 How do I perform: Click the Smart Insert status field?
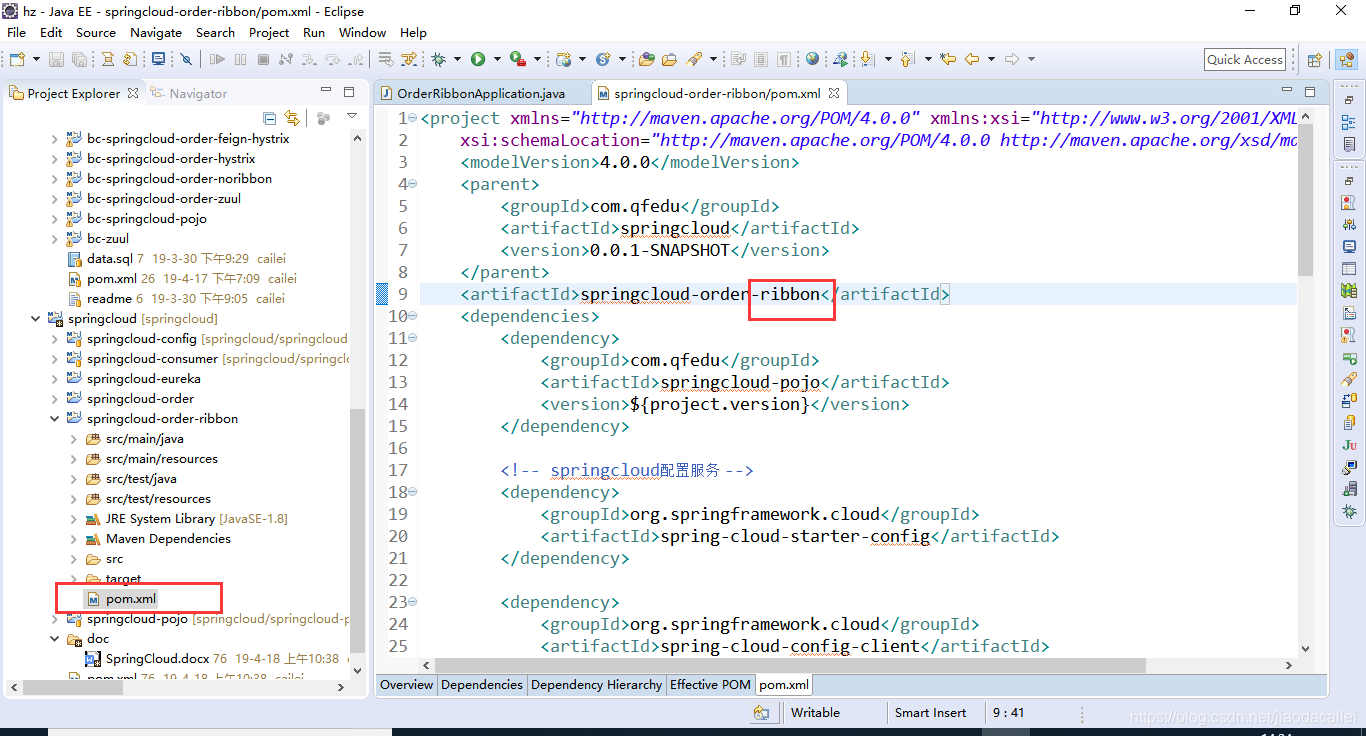930,713
